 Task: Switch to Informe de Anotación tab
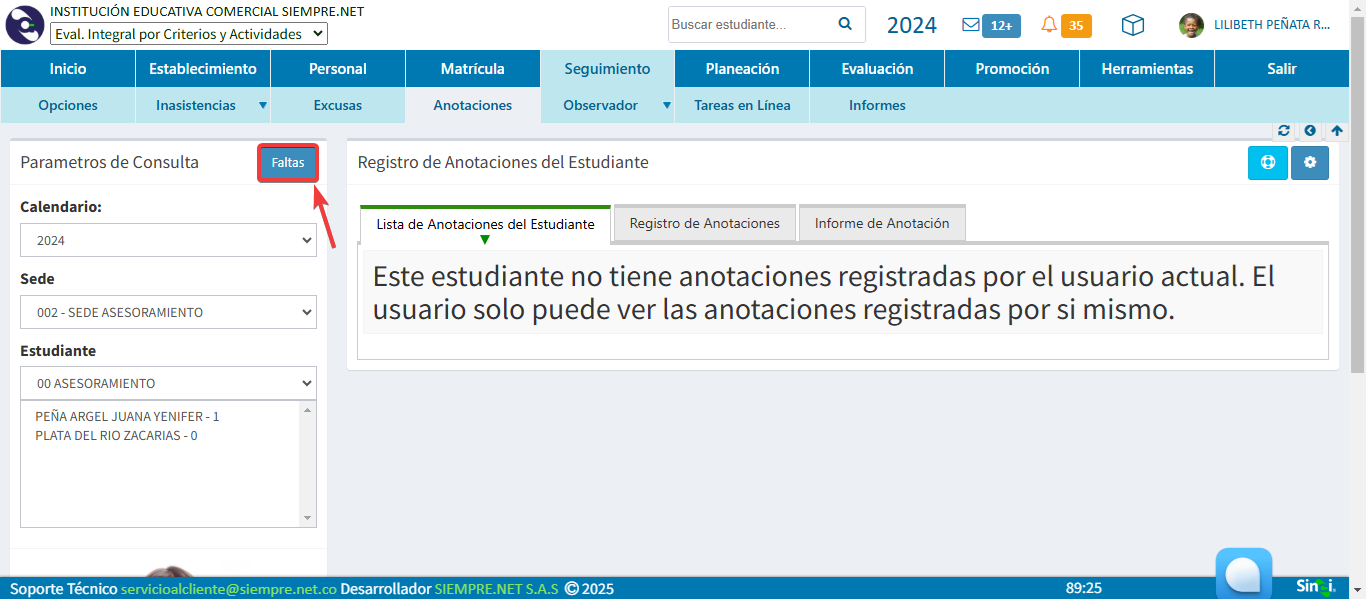[x=882, y=223]
